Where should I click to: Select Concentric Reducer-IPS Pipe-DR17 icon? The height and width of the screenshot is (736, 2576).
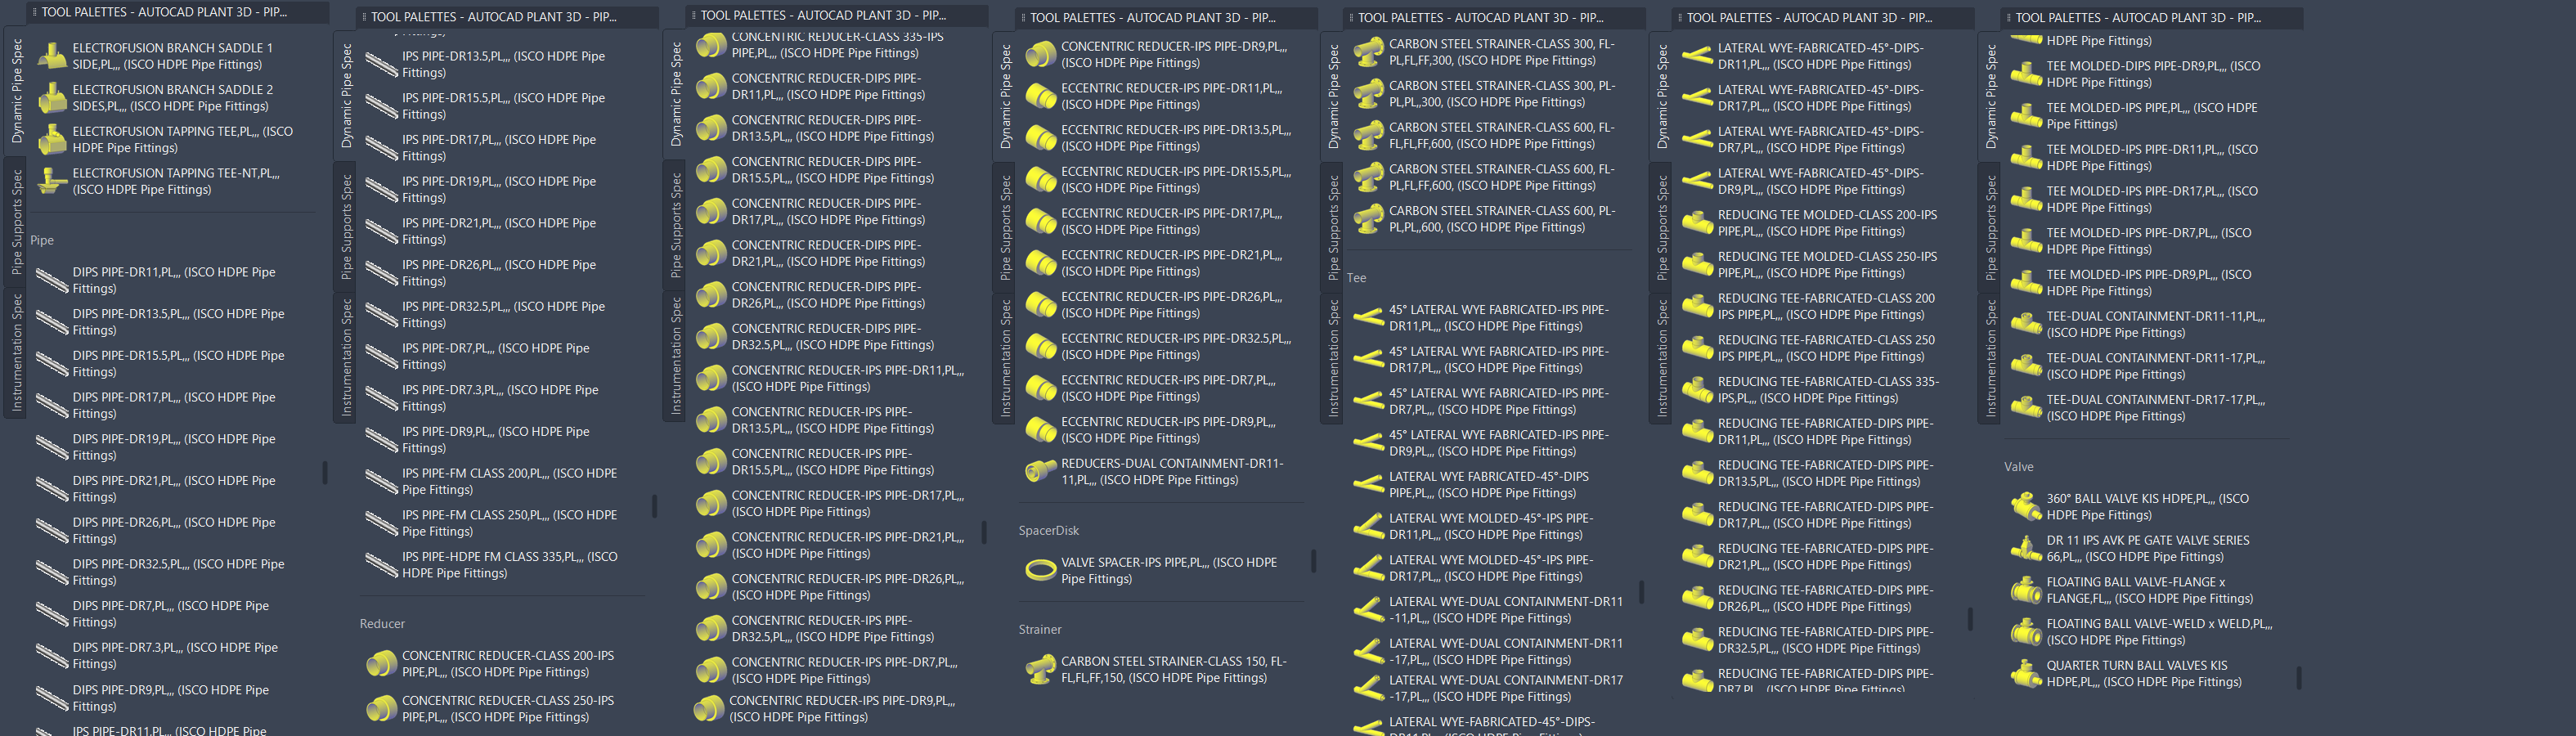click(711, 503)
